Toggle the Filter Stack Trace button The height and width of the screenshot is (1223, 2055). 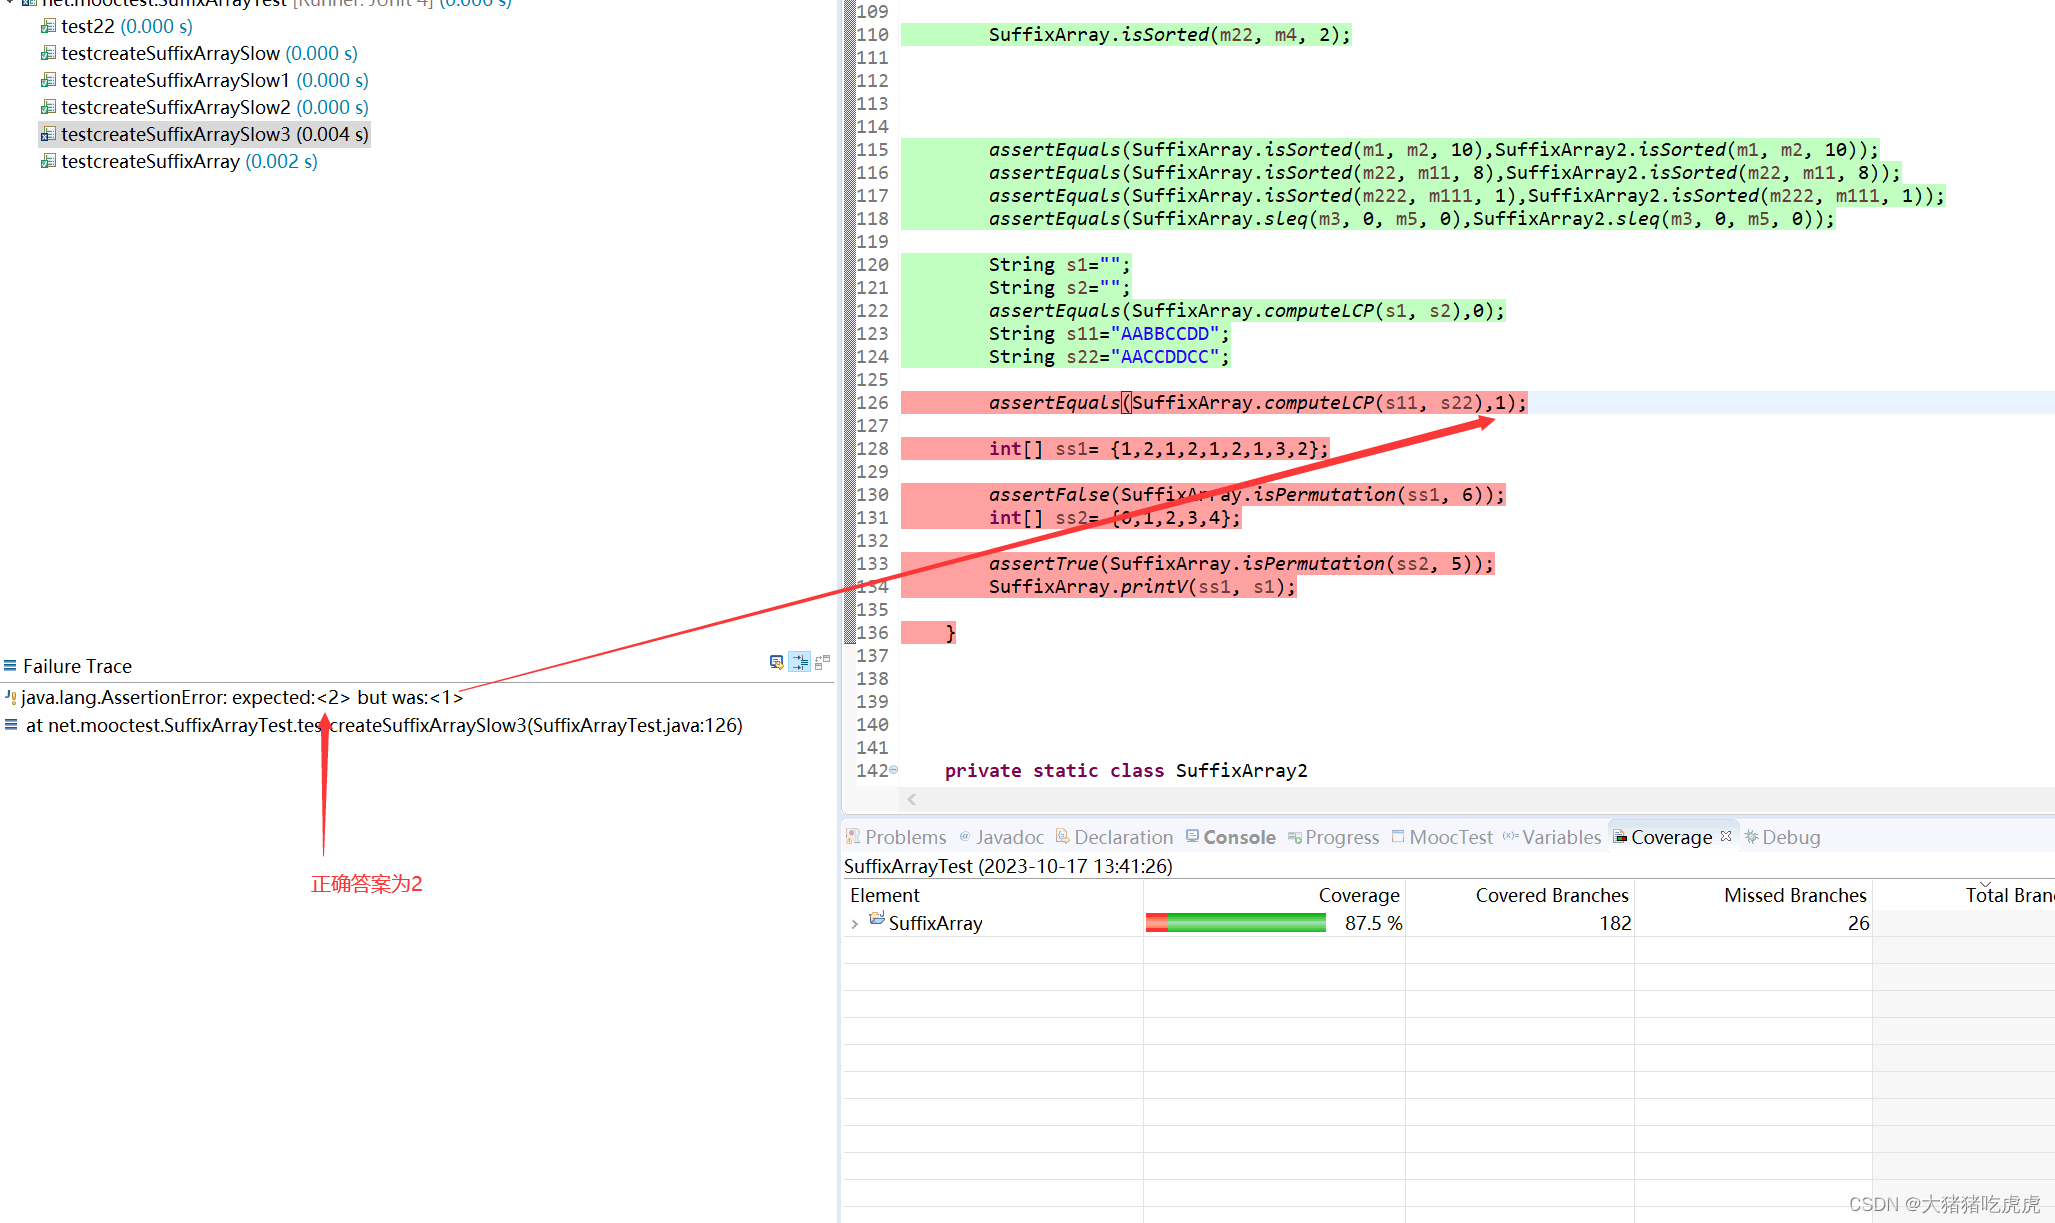tap(800, 662)
